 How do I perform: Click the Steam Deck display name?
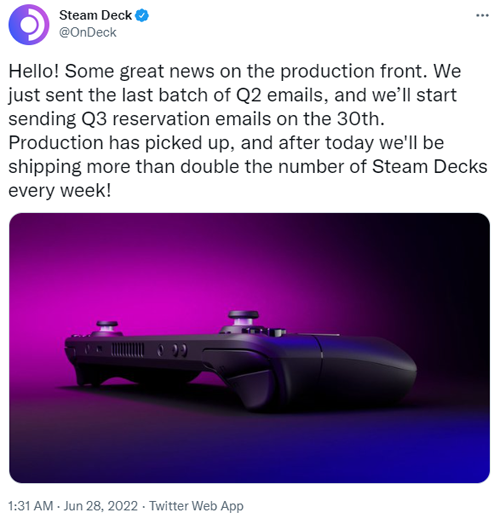coord(96,15)
